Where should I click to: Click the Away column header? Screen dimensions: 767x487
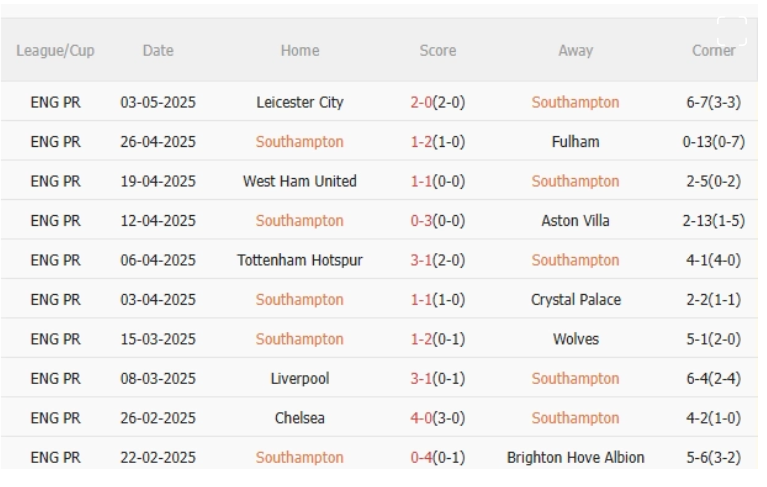[x=575, y=50]
